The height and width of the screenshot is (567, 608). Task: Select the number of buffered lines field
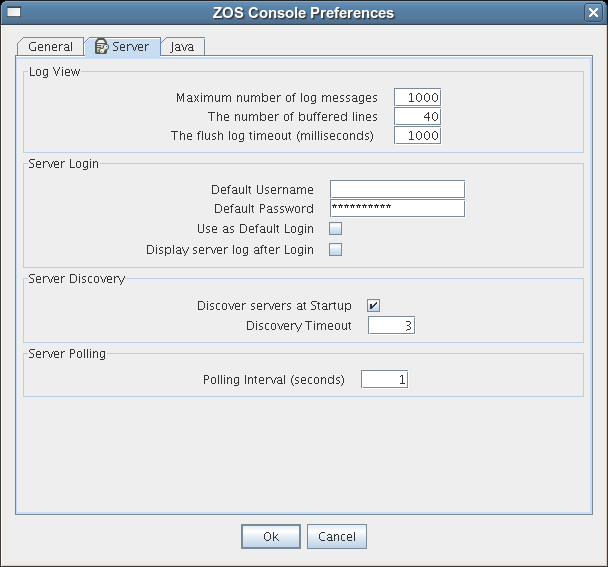click(x=417, y=117)
